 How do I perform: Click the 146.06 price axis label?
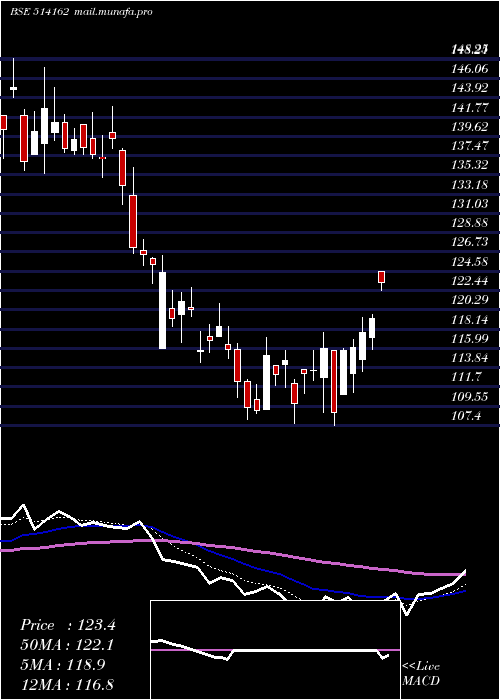coord(469,69)
